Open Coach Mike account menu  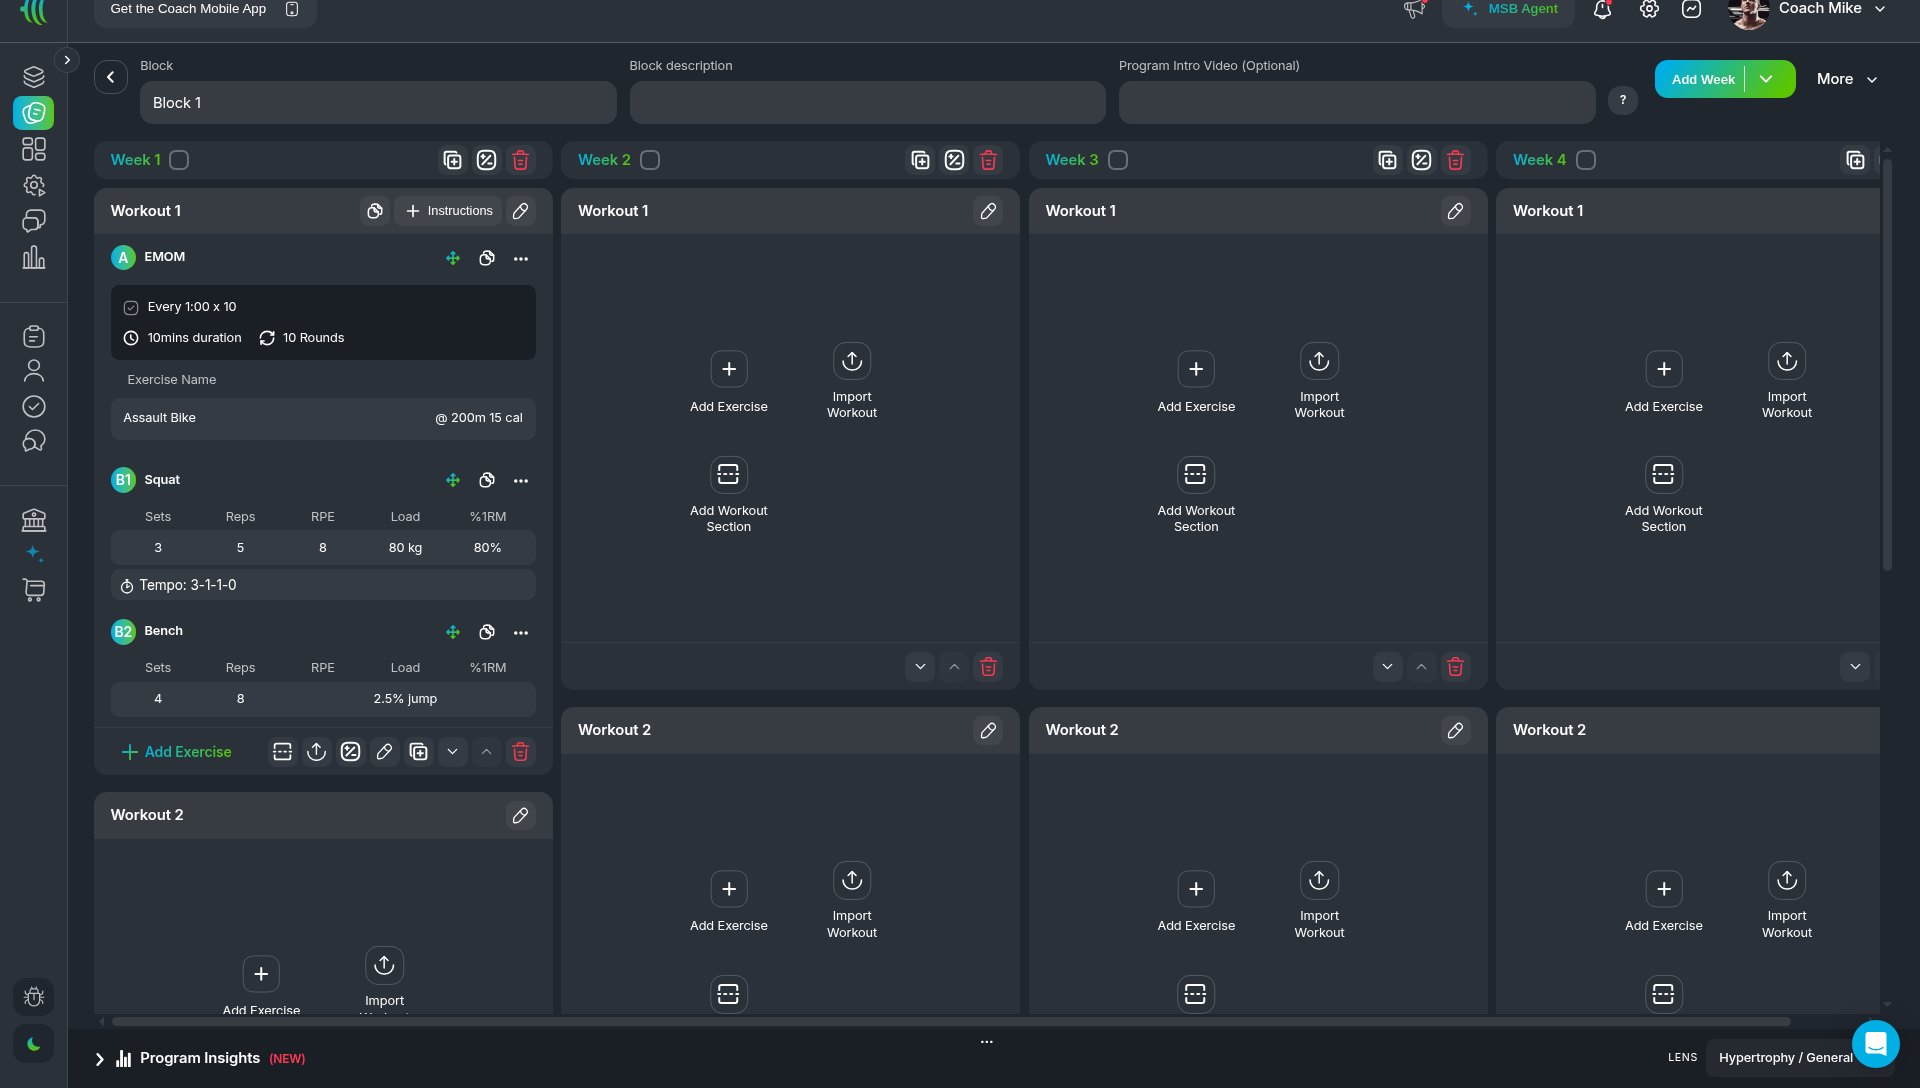[1809, 10]
